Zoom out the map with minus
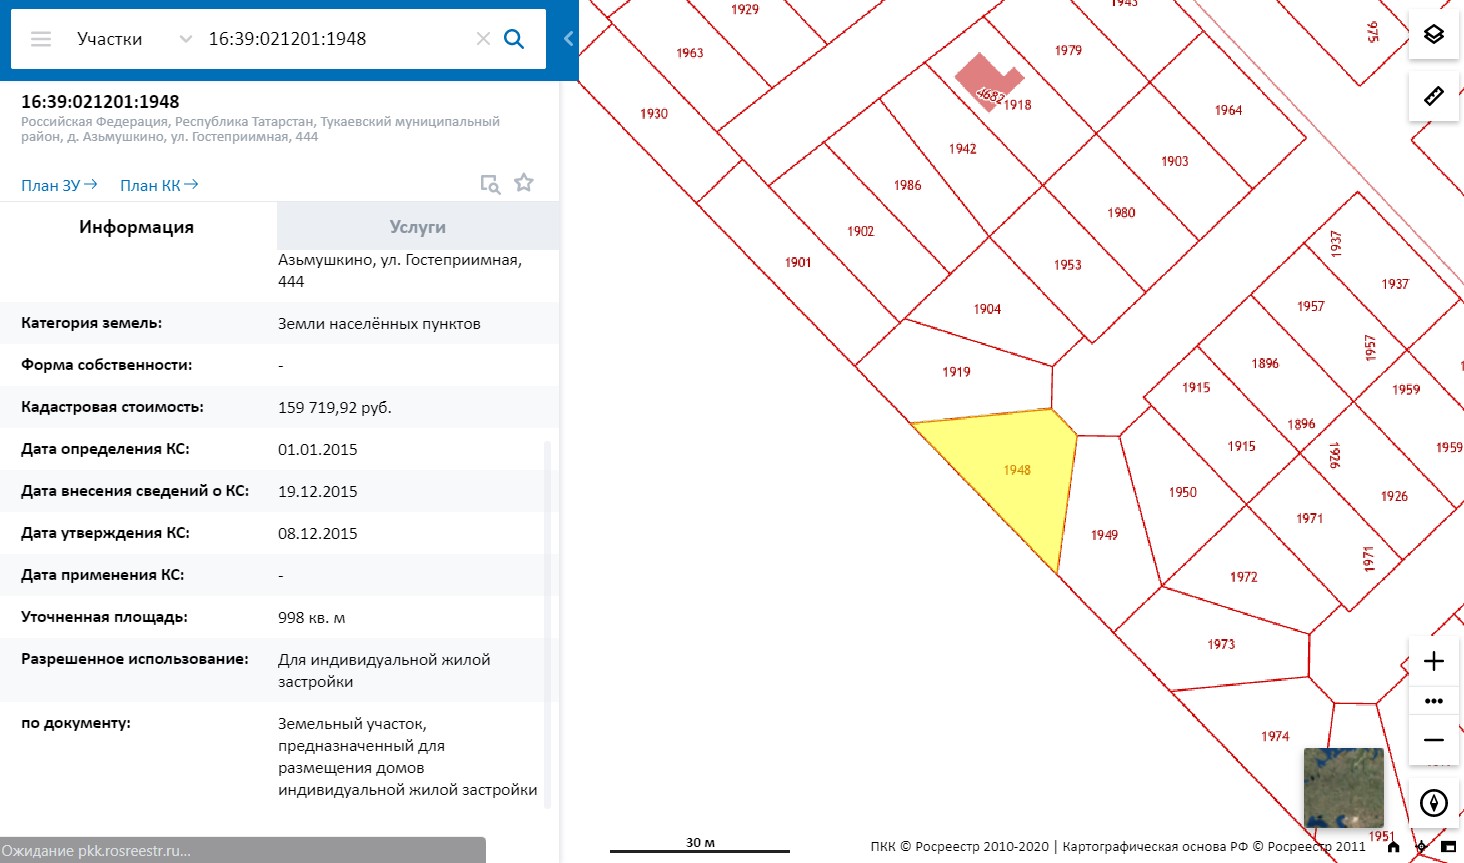Screen dimensions: 1464x863 pyautogui.click(x=1433, y=741)
